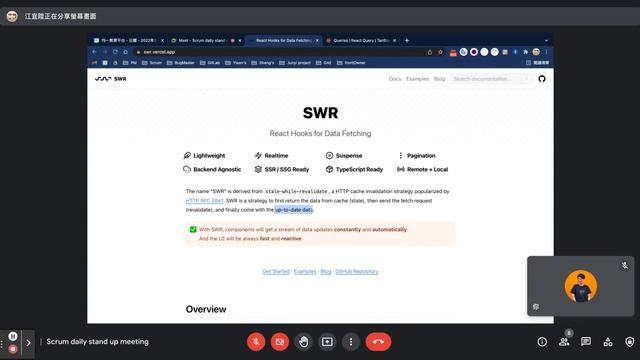The height and width of the screenshot is (360, 640).
Task: Open the Junyi project bookmarks folder
Action: tap(295, 63)
